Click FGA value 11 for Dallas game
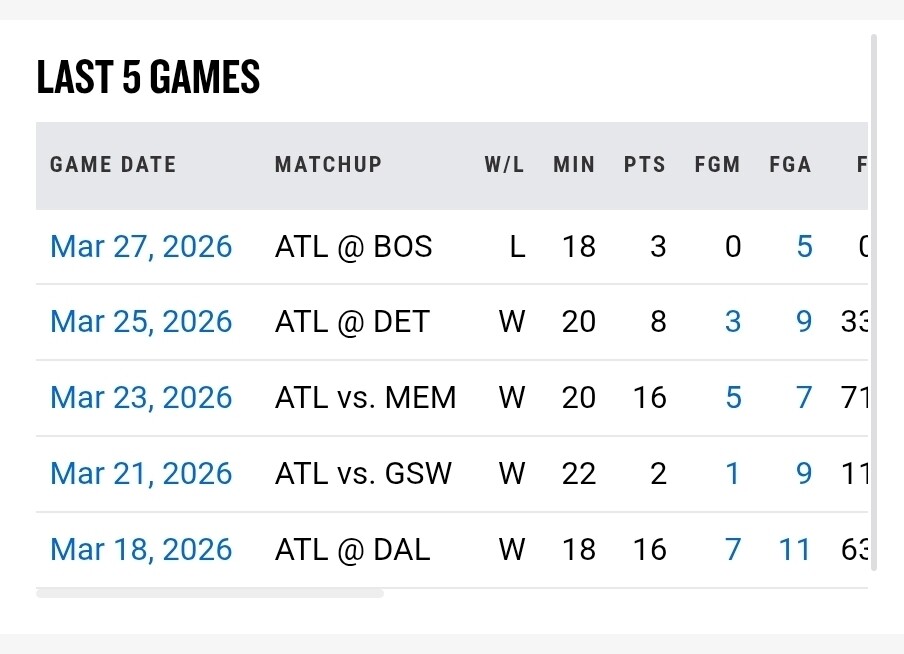Screen dimensions: 904x654 (795, 549)
